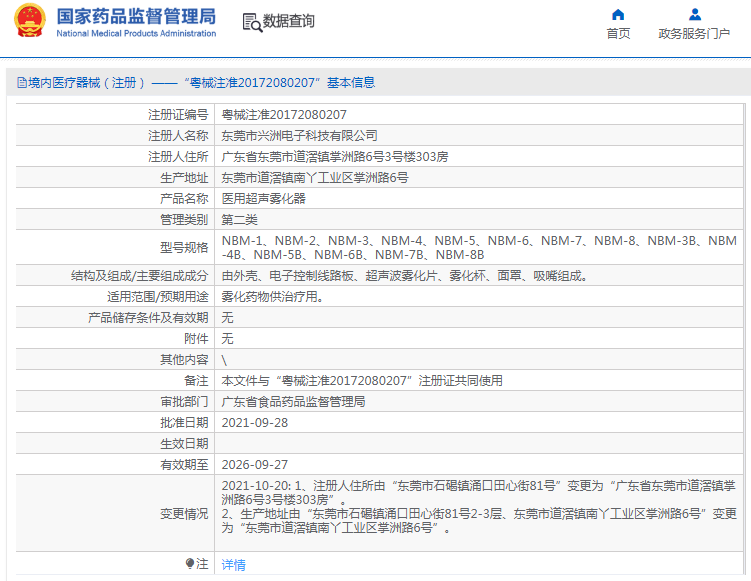The width and height of the screenshot is (751, 581).
Task: Click the 管理类别 row label
Action: pyautogui.click(x=184, y=220)
